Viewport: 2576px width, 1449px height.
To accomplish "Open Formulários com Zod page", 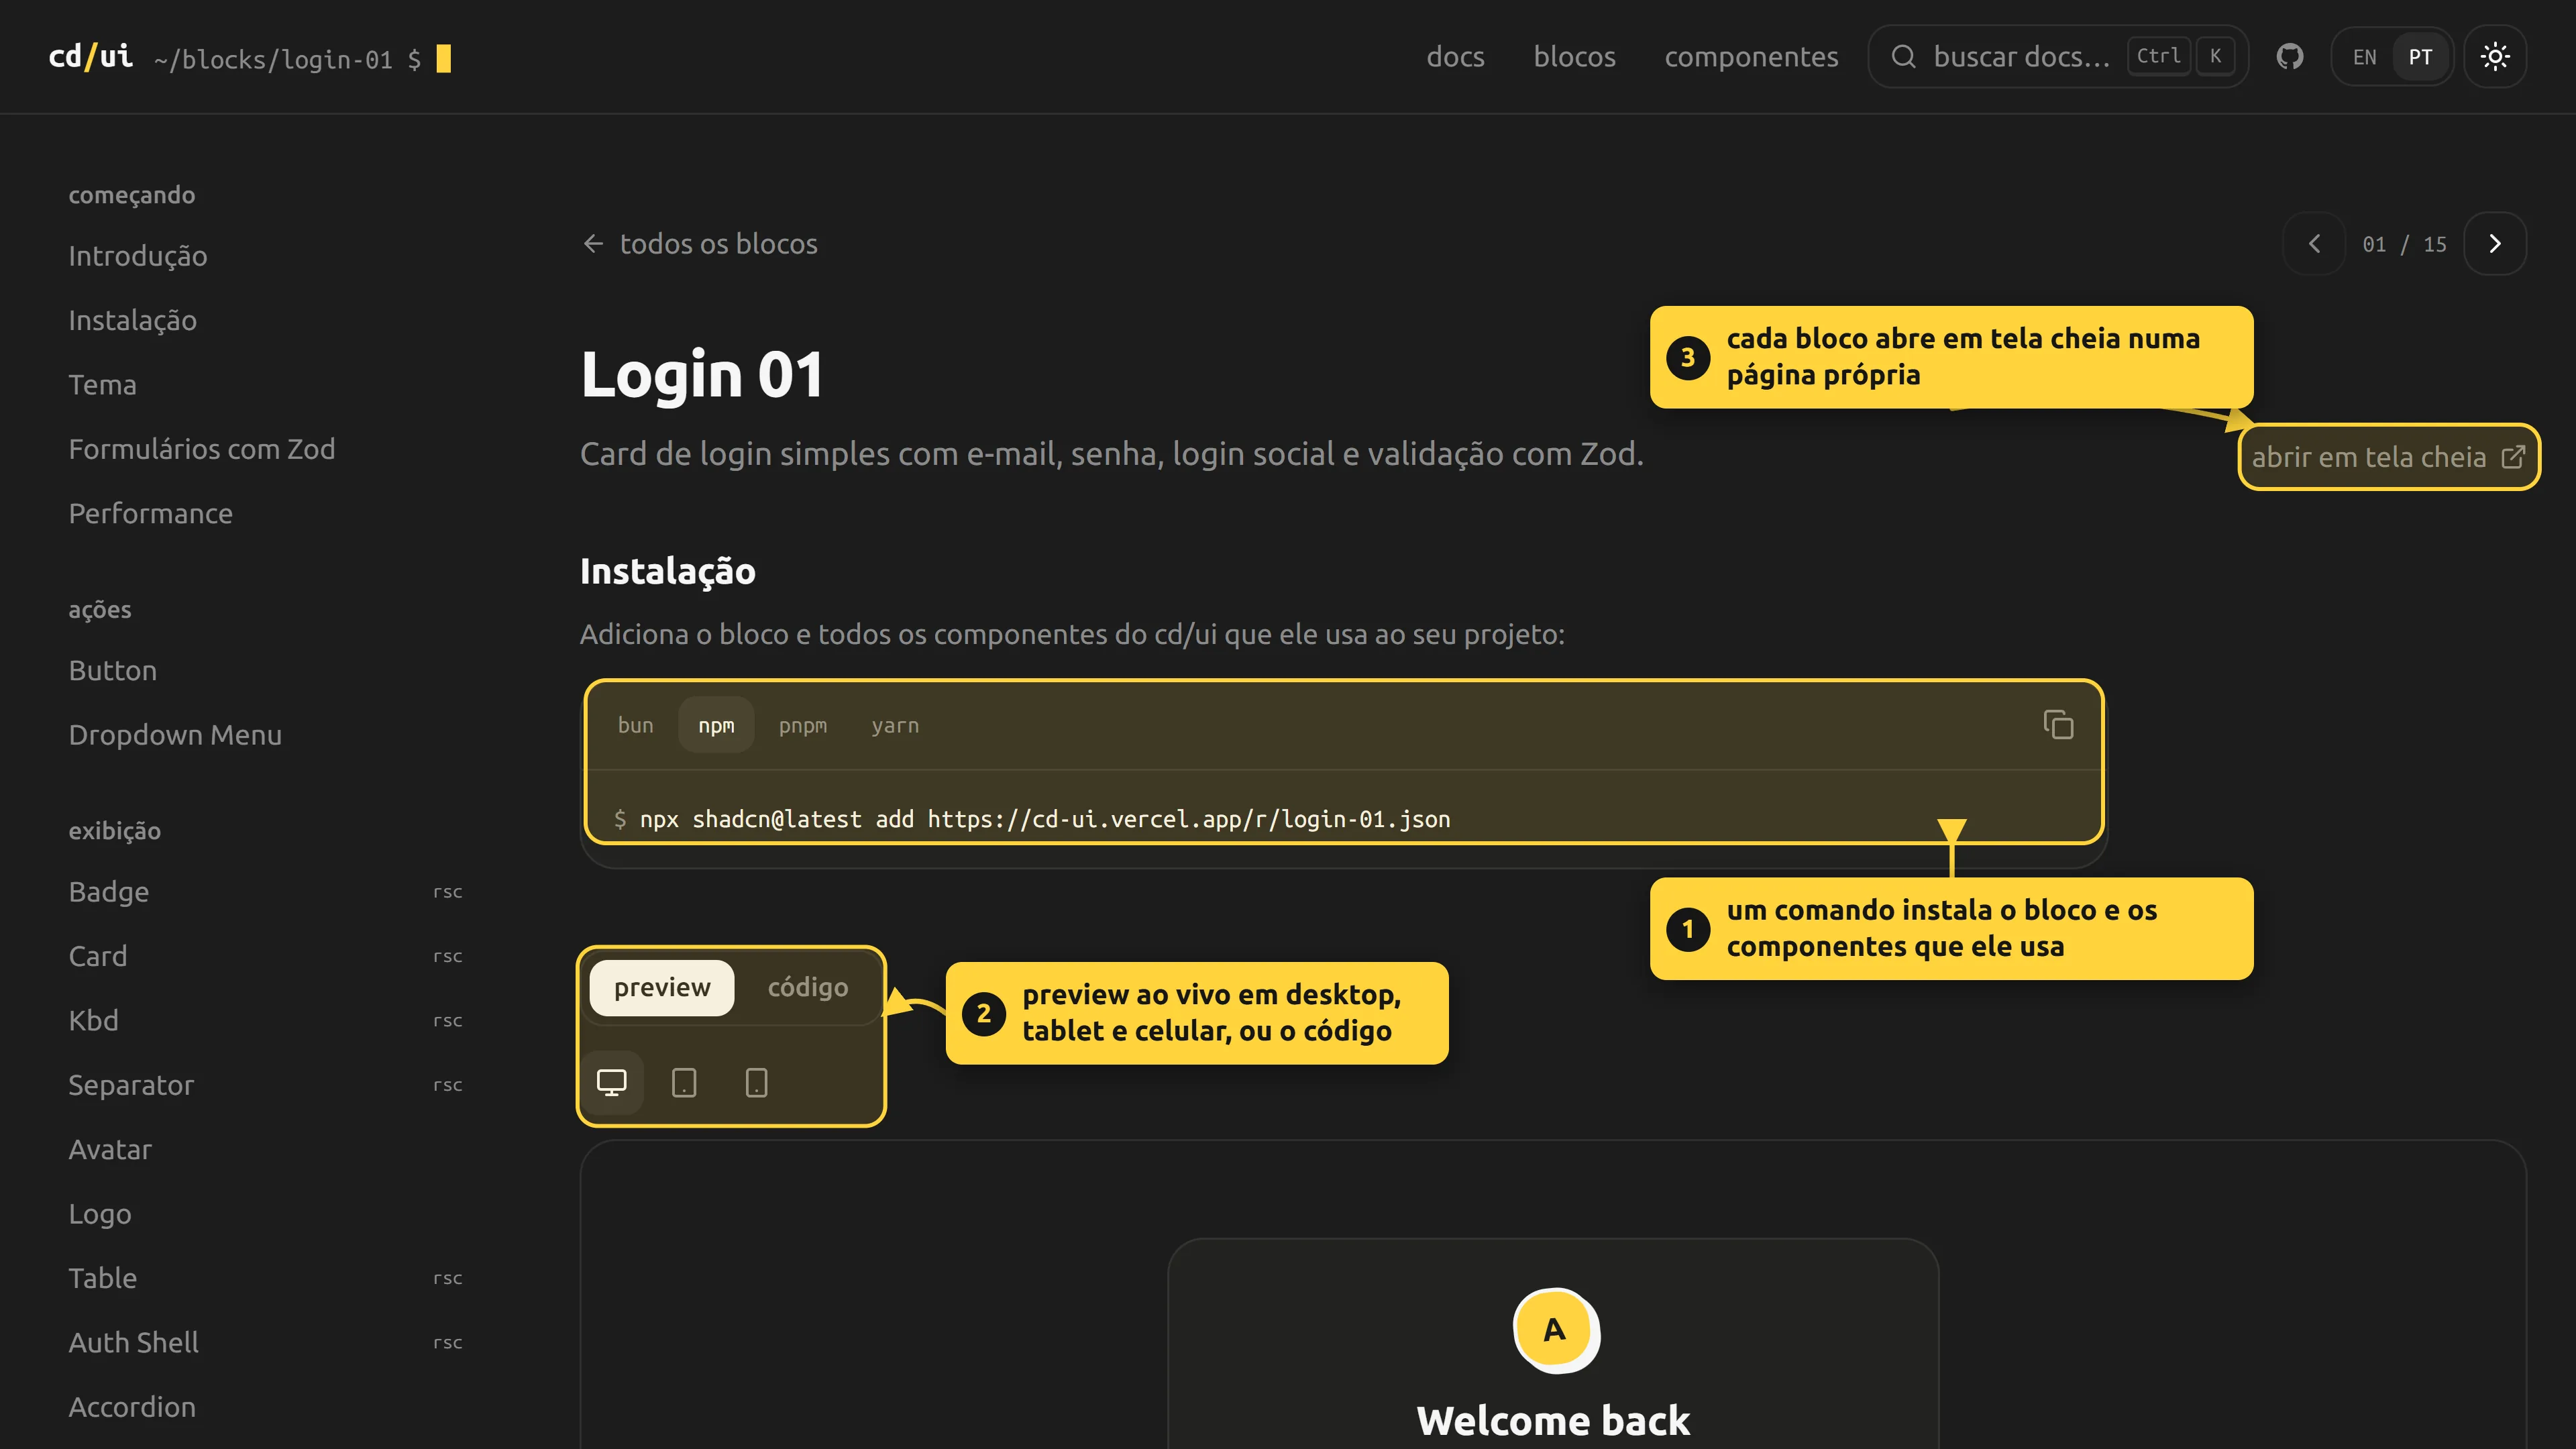I will tap(202, 449).
